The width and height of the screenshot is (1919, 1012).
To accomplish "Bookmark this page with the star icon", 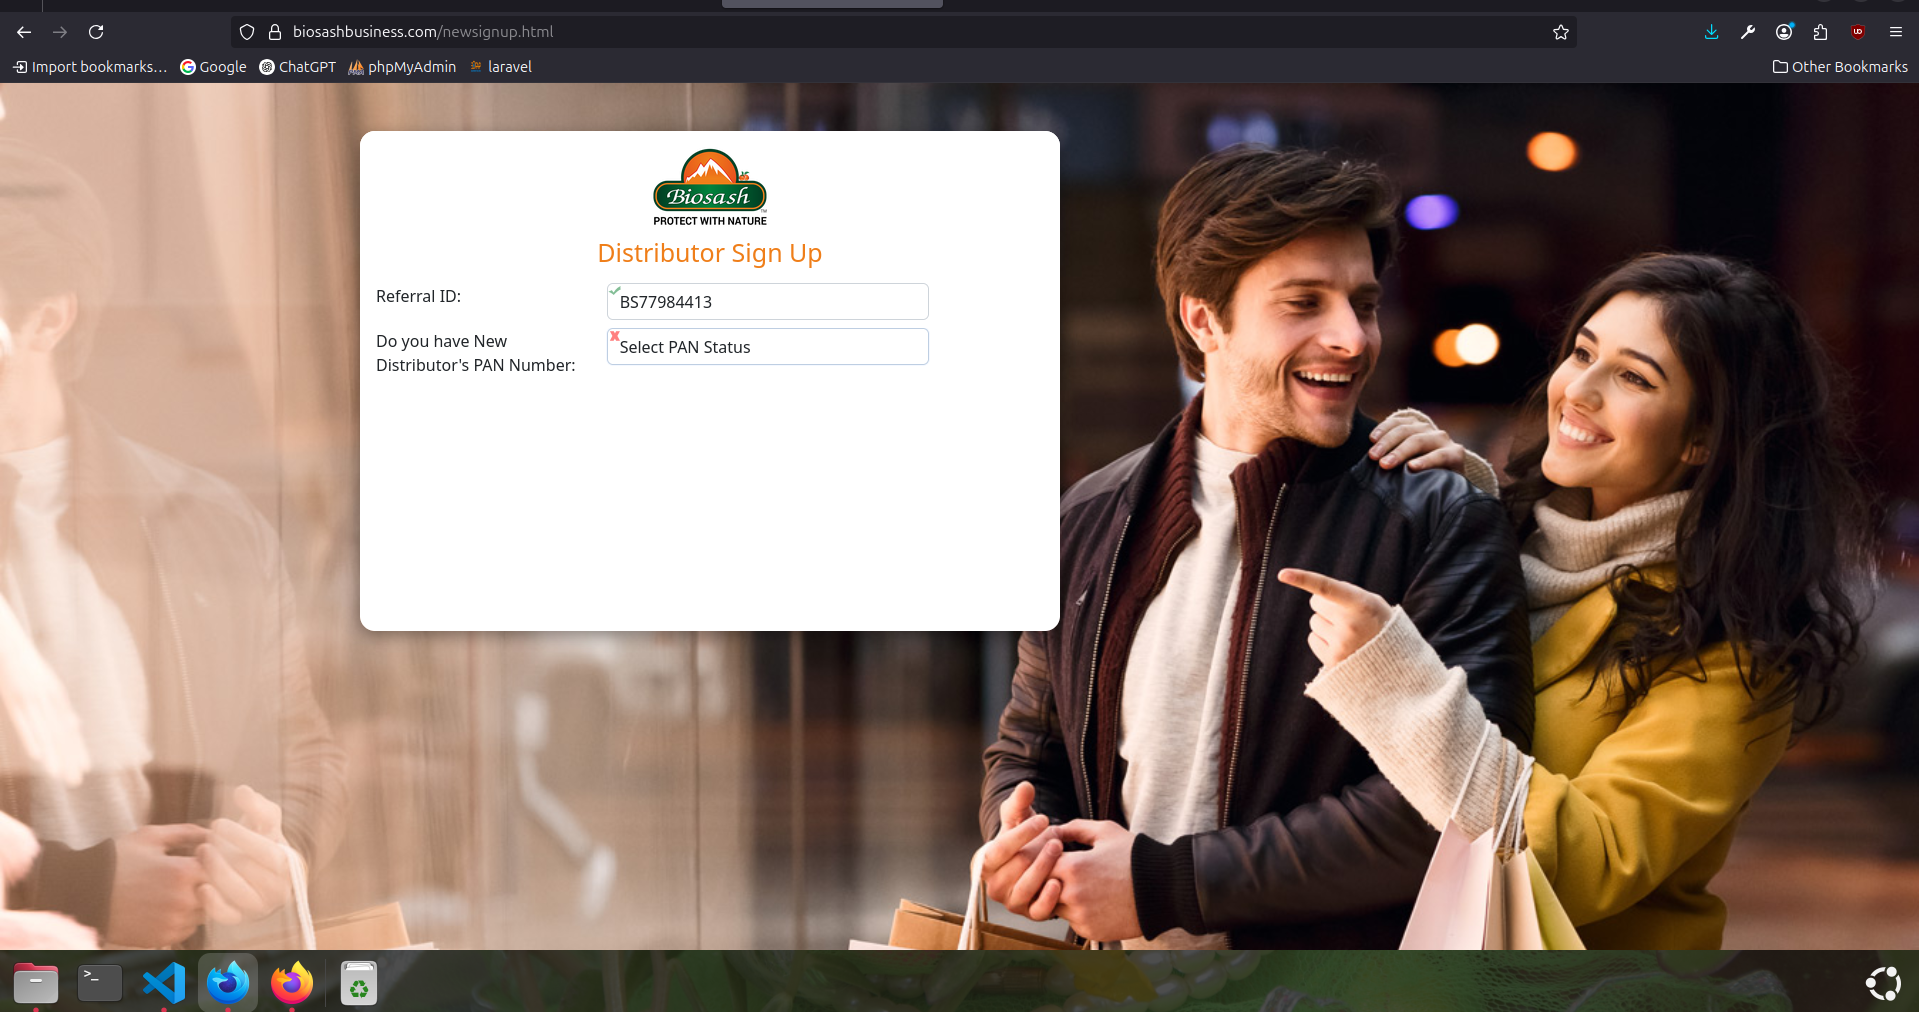I will coord(1560,32).
